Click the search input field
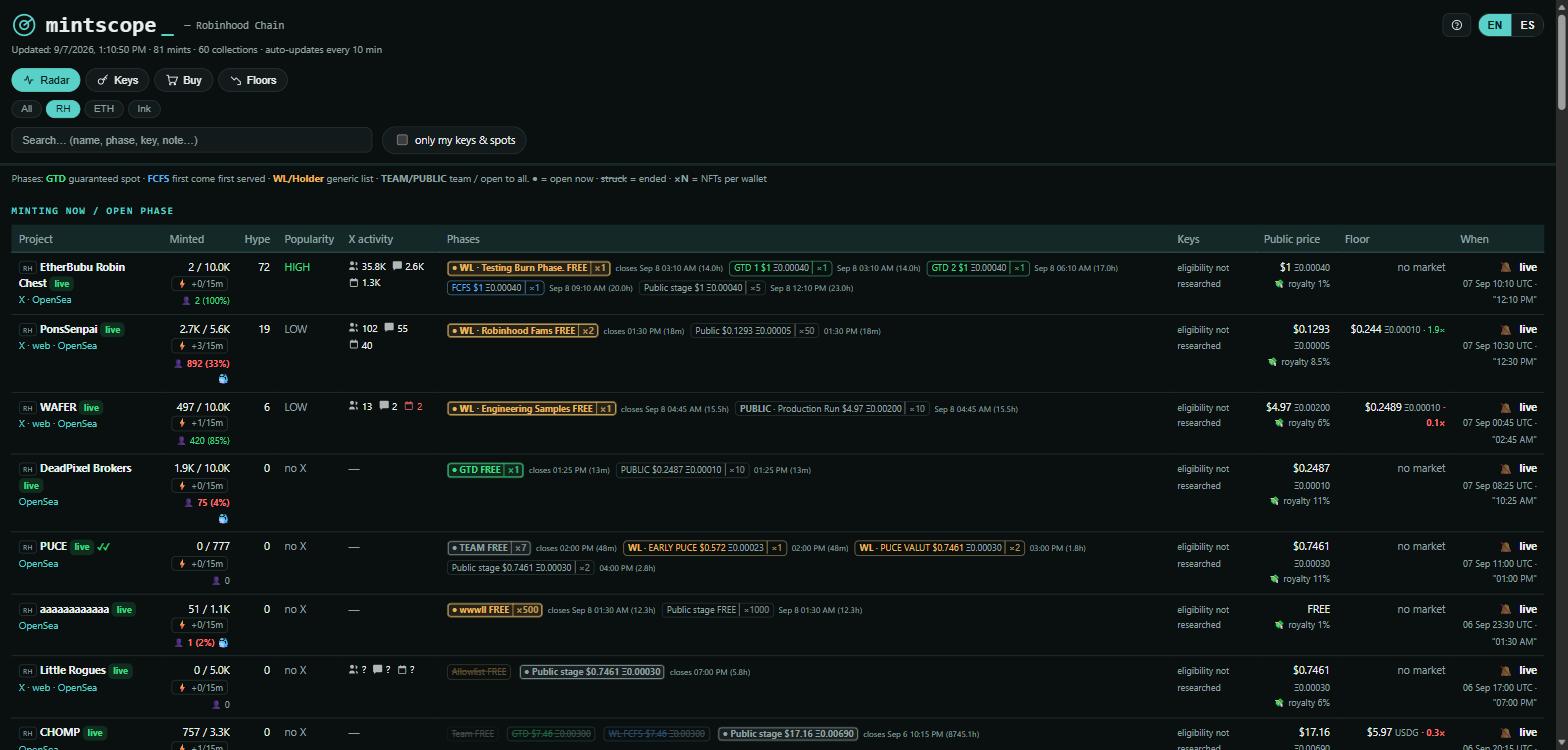This screenshot has height=750, width=1568. tap(192, 140)
